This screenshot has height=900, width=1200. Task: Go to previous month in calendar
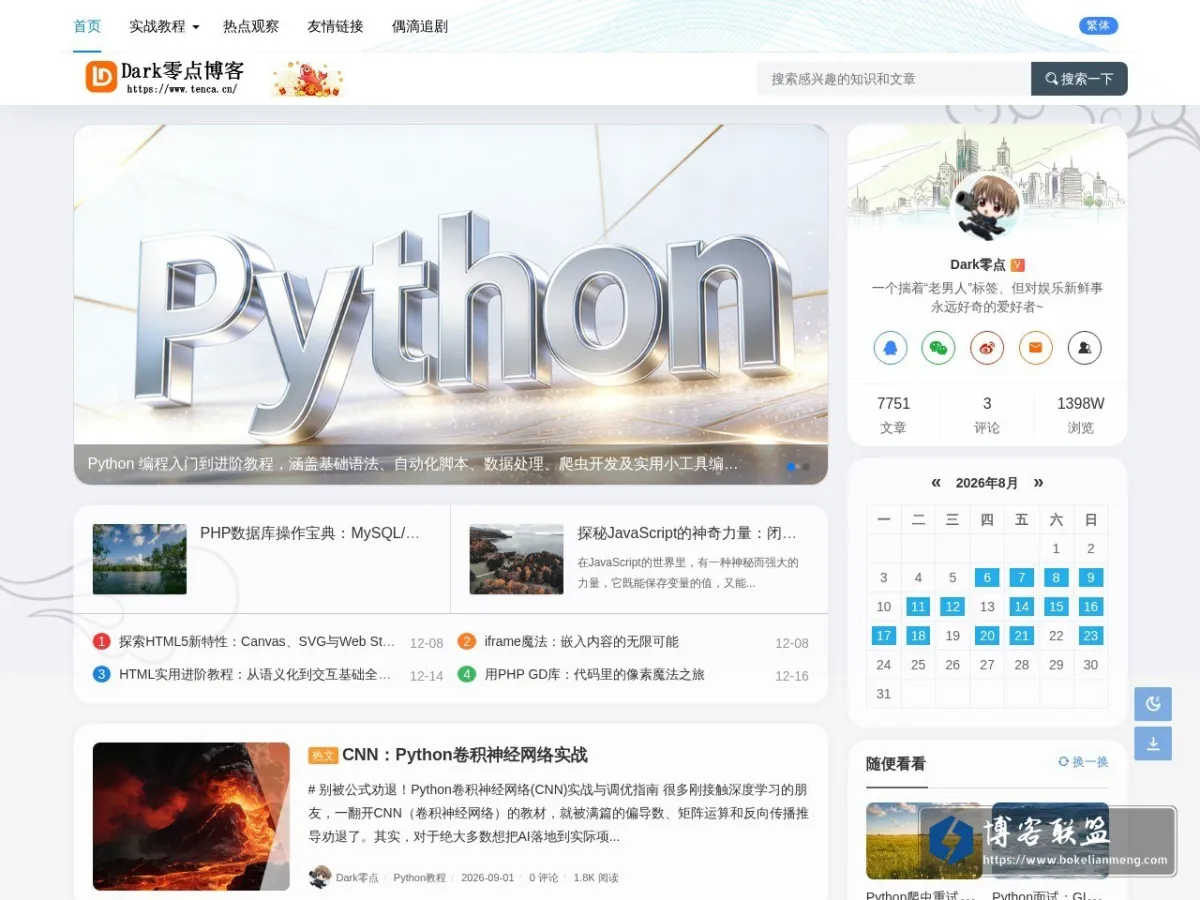[936, 483]
